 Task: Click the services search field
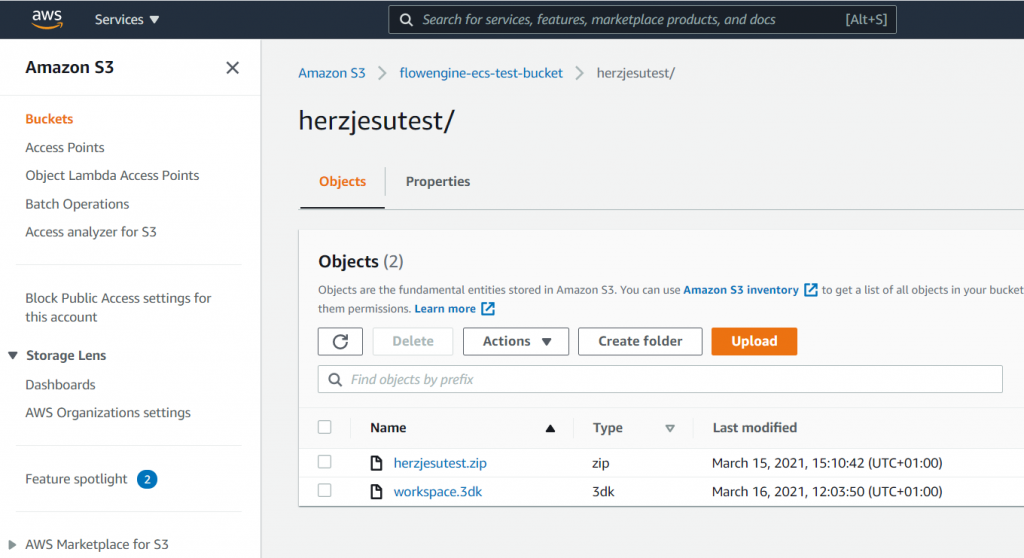[x=642, y=20]
